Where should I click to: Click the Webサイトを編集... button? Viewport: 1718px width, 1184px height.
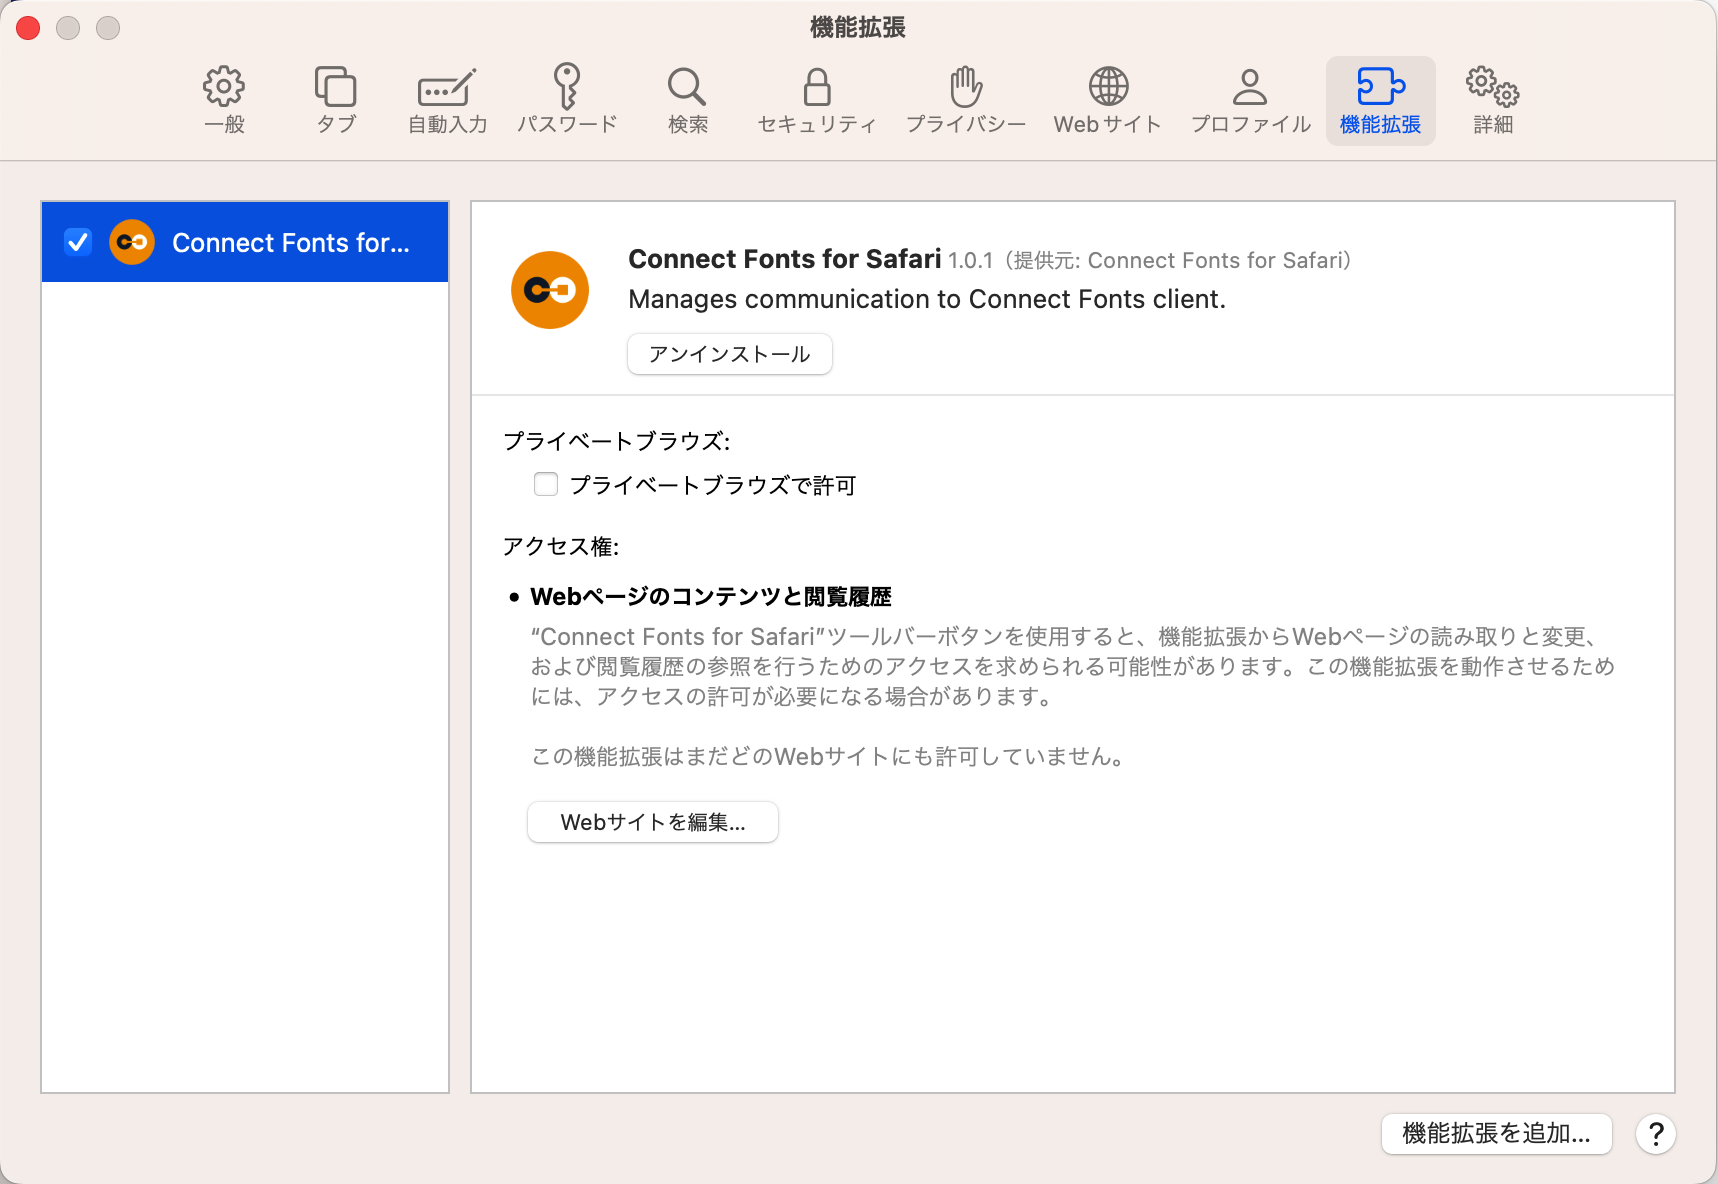point(653,822)
